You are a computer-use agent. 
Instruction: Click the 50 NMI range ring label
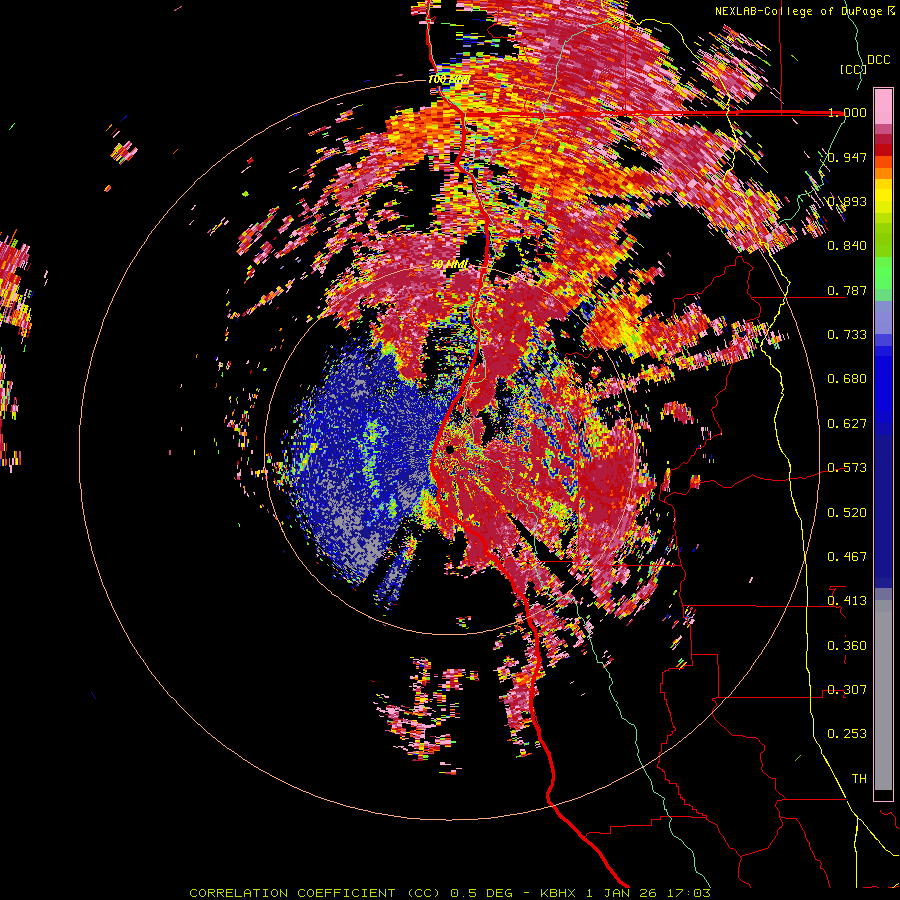(x=449, y=265)
